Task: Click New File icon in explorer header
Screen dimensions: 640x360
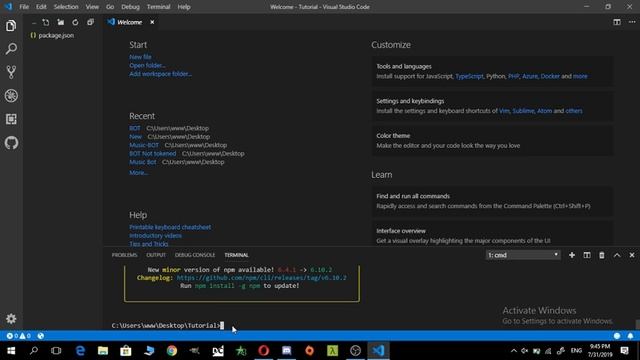Action: point(46,22)
